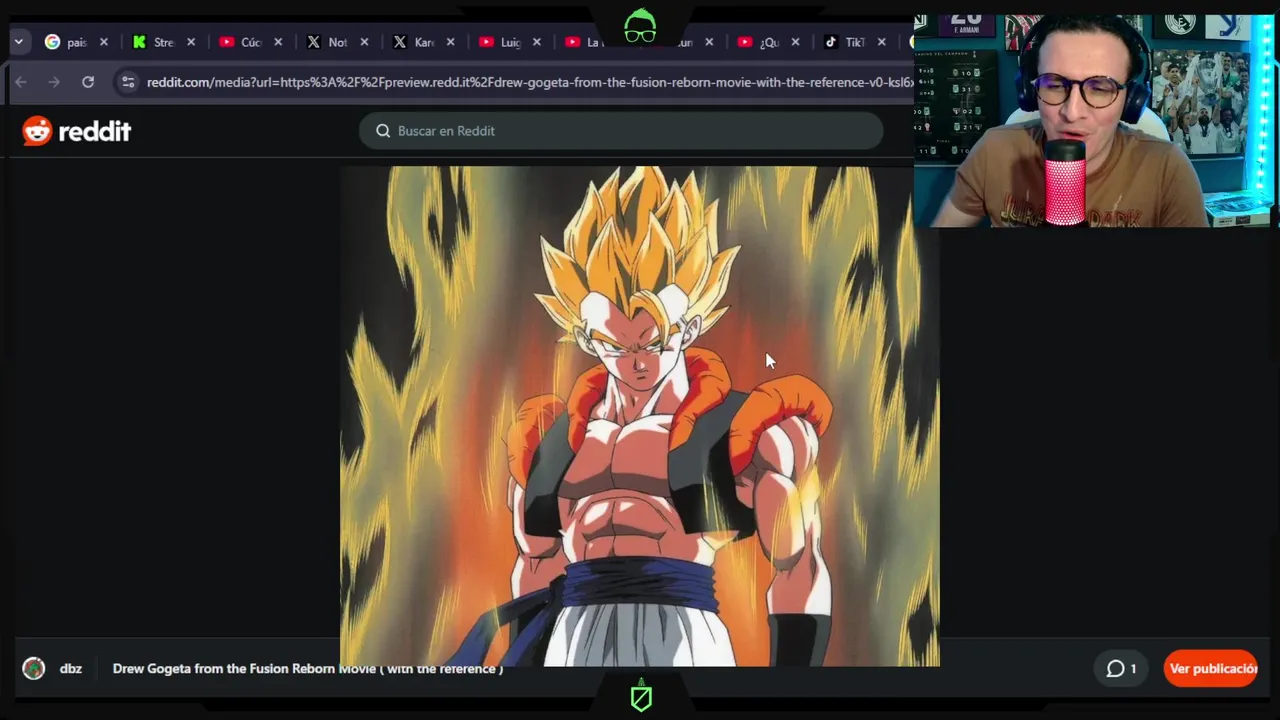
Task: Close the Kick 'Stre' tab
Action: coord(191,42)
